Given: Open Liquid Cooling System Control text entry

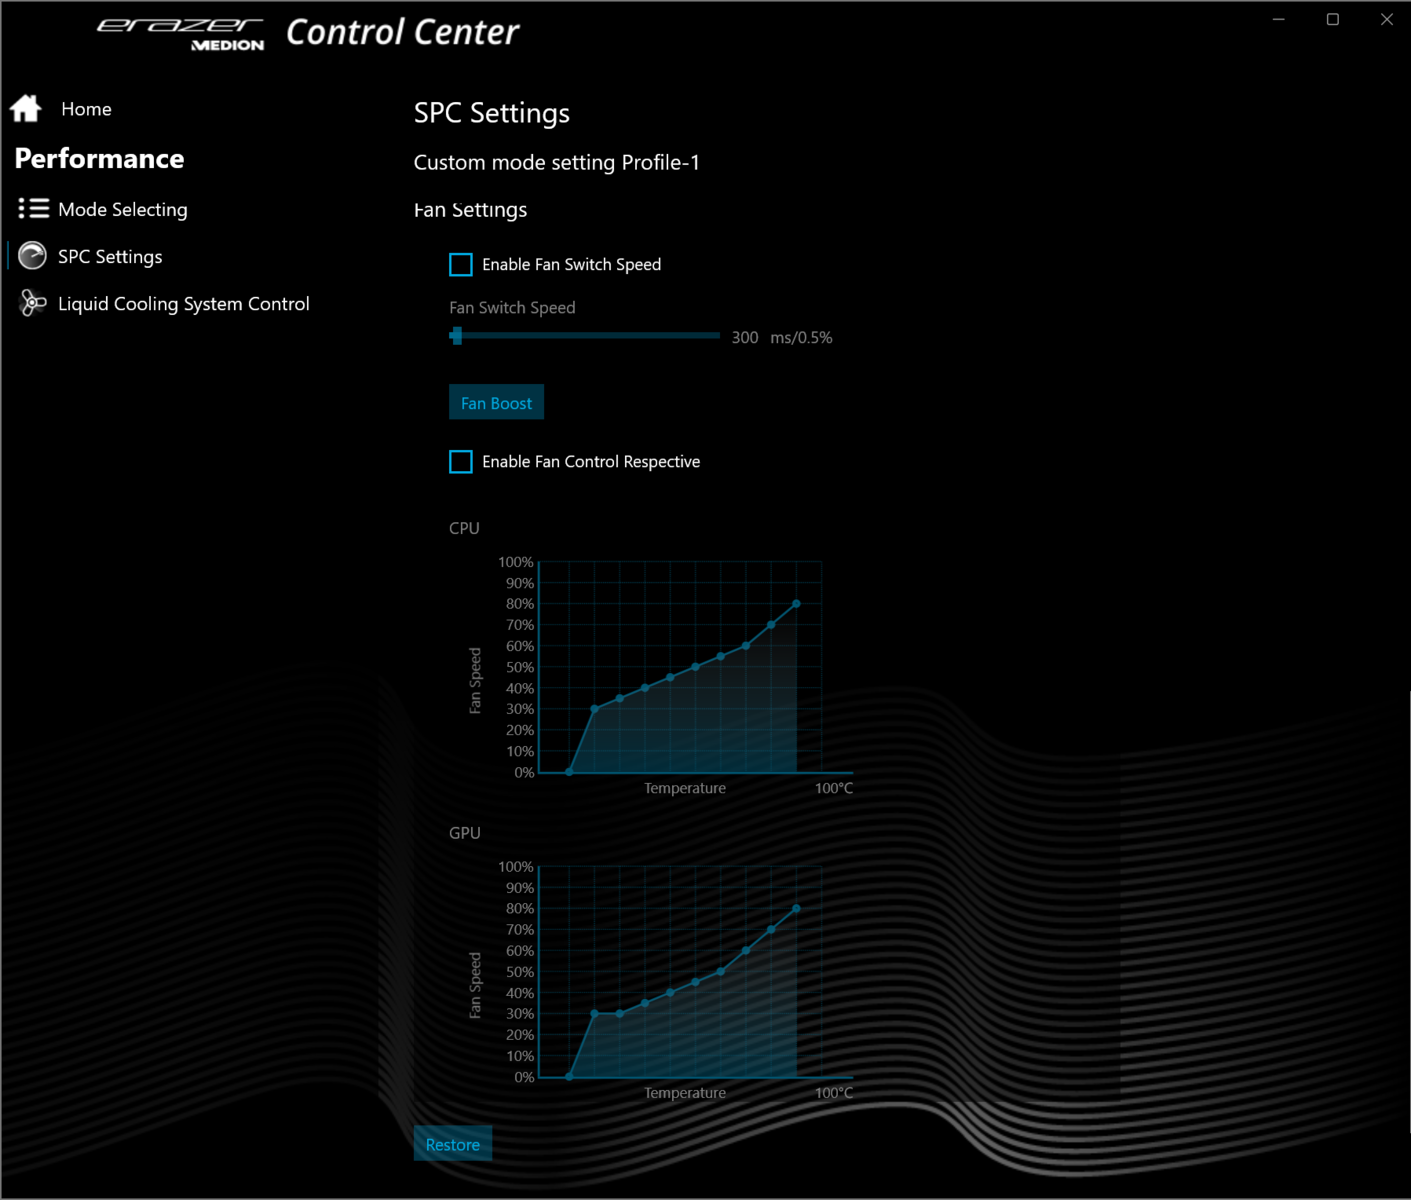Looking at the screenshot, I should point(184,304).
